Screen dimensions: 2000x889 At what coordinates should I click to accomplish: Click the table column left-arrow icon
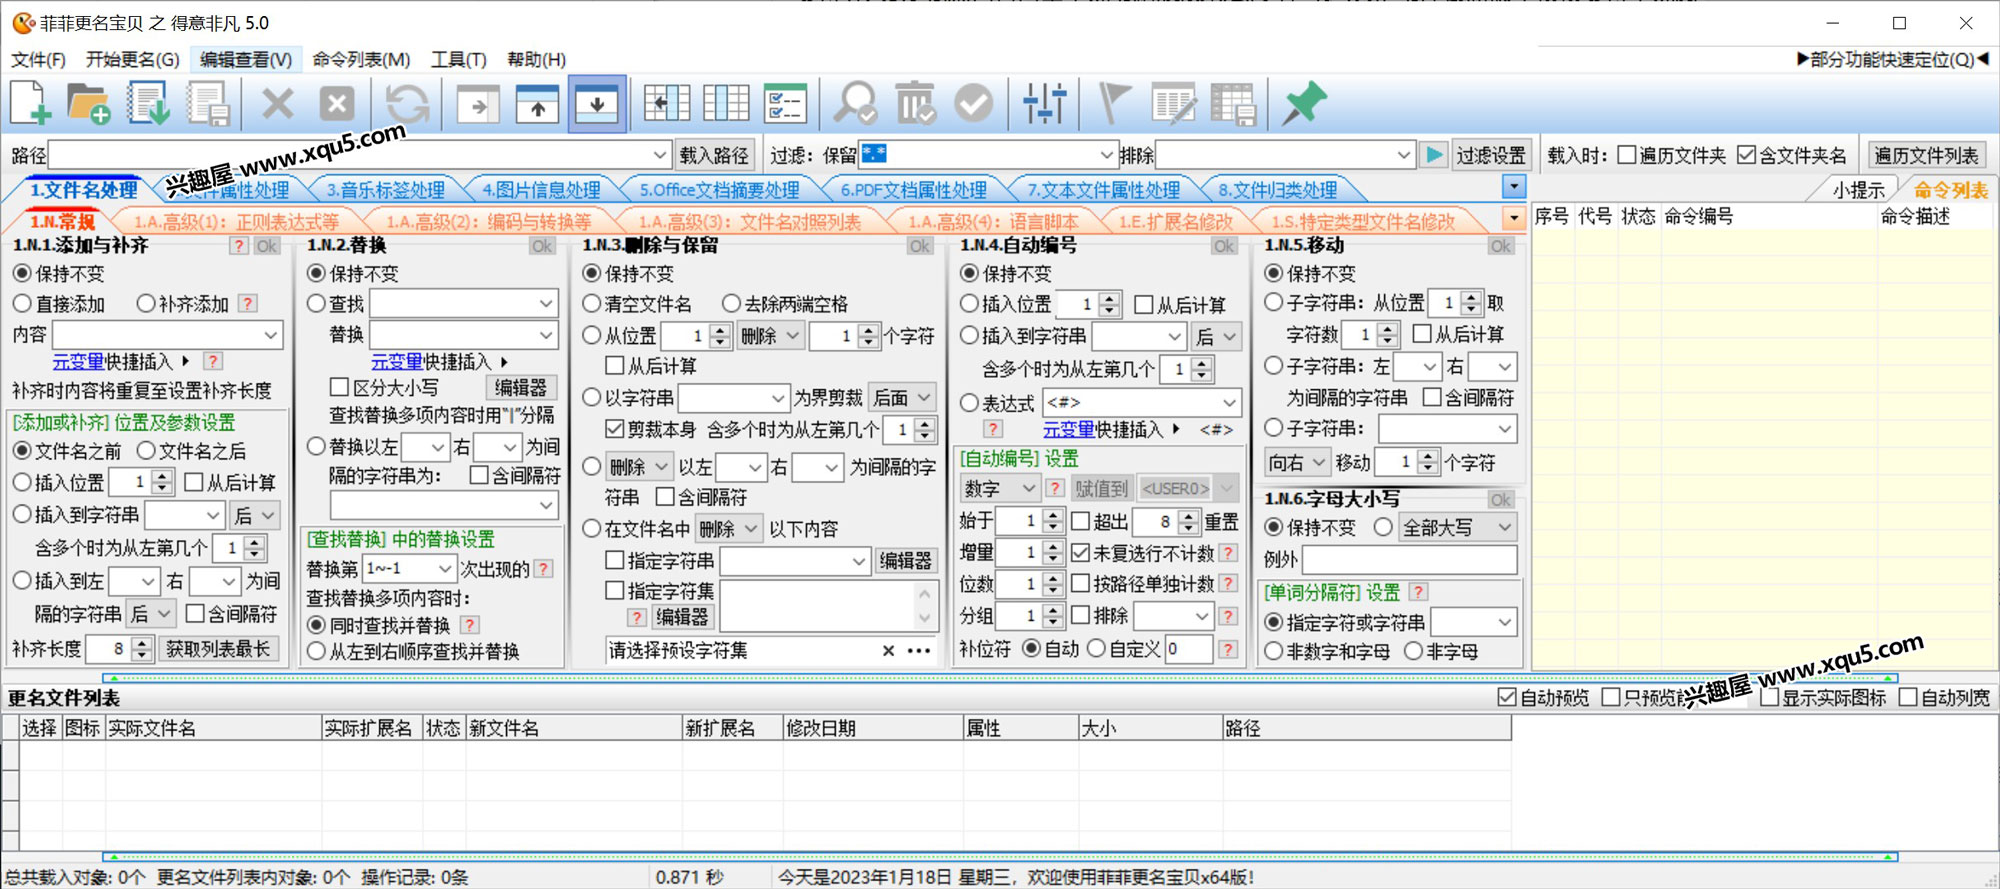[x=667, y=103]
